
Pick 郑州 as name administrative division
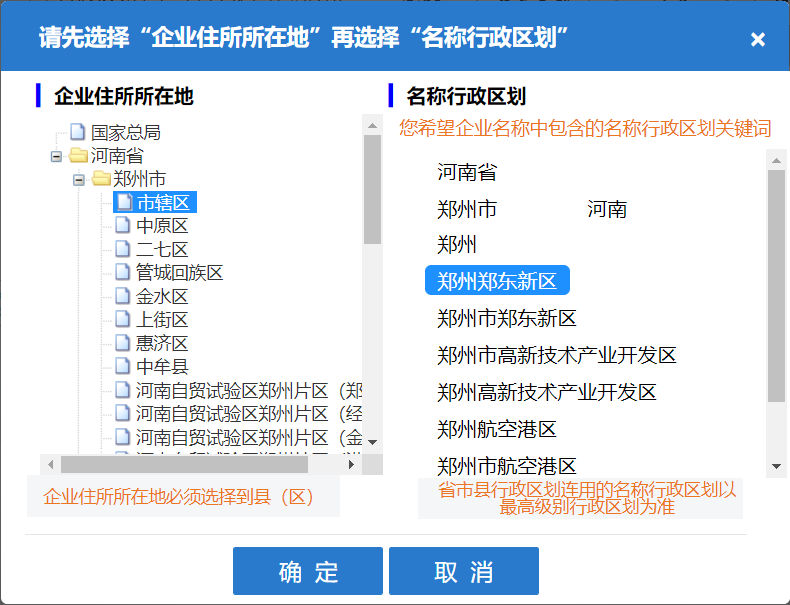tap(457, 245)
